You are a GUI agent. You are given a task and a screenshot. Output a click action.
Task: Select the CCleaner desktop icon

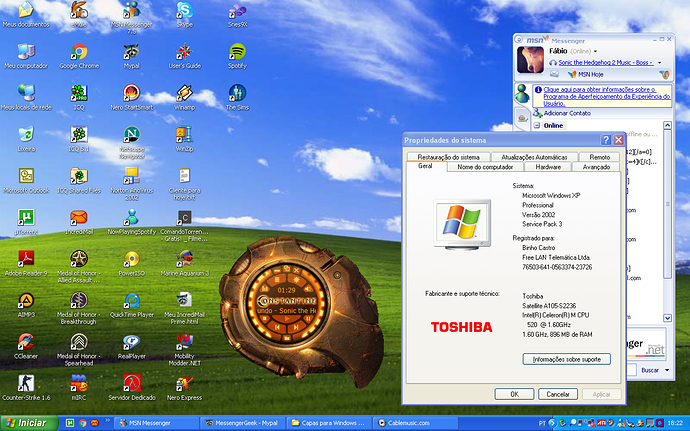pyautogui.click(x=26, y=346)
